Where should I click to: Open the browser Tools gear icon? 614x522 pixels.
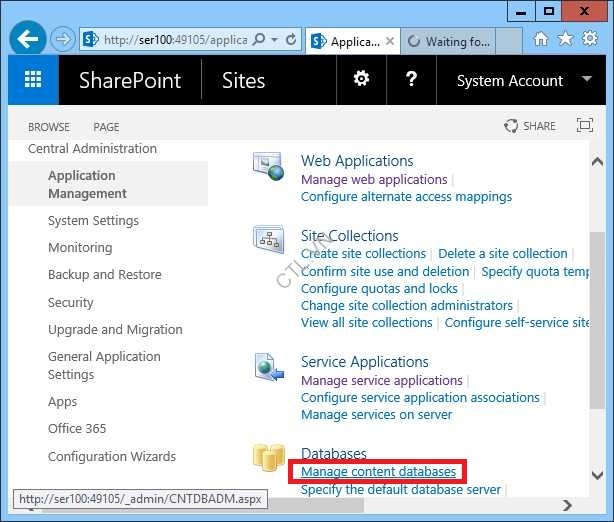[x=590, y=39]
